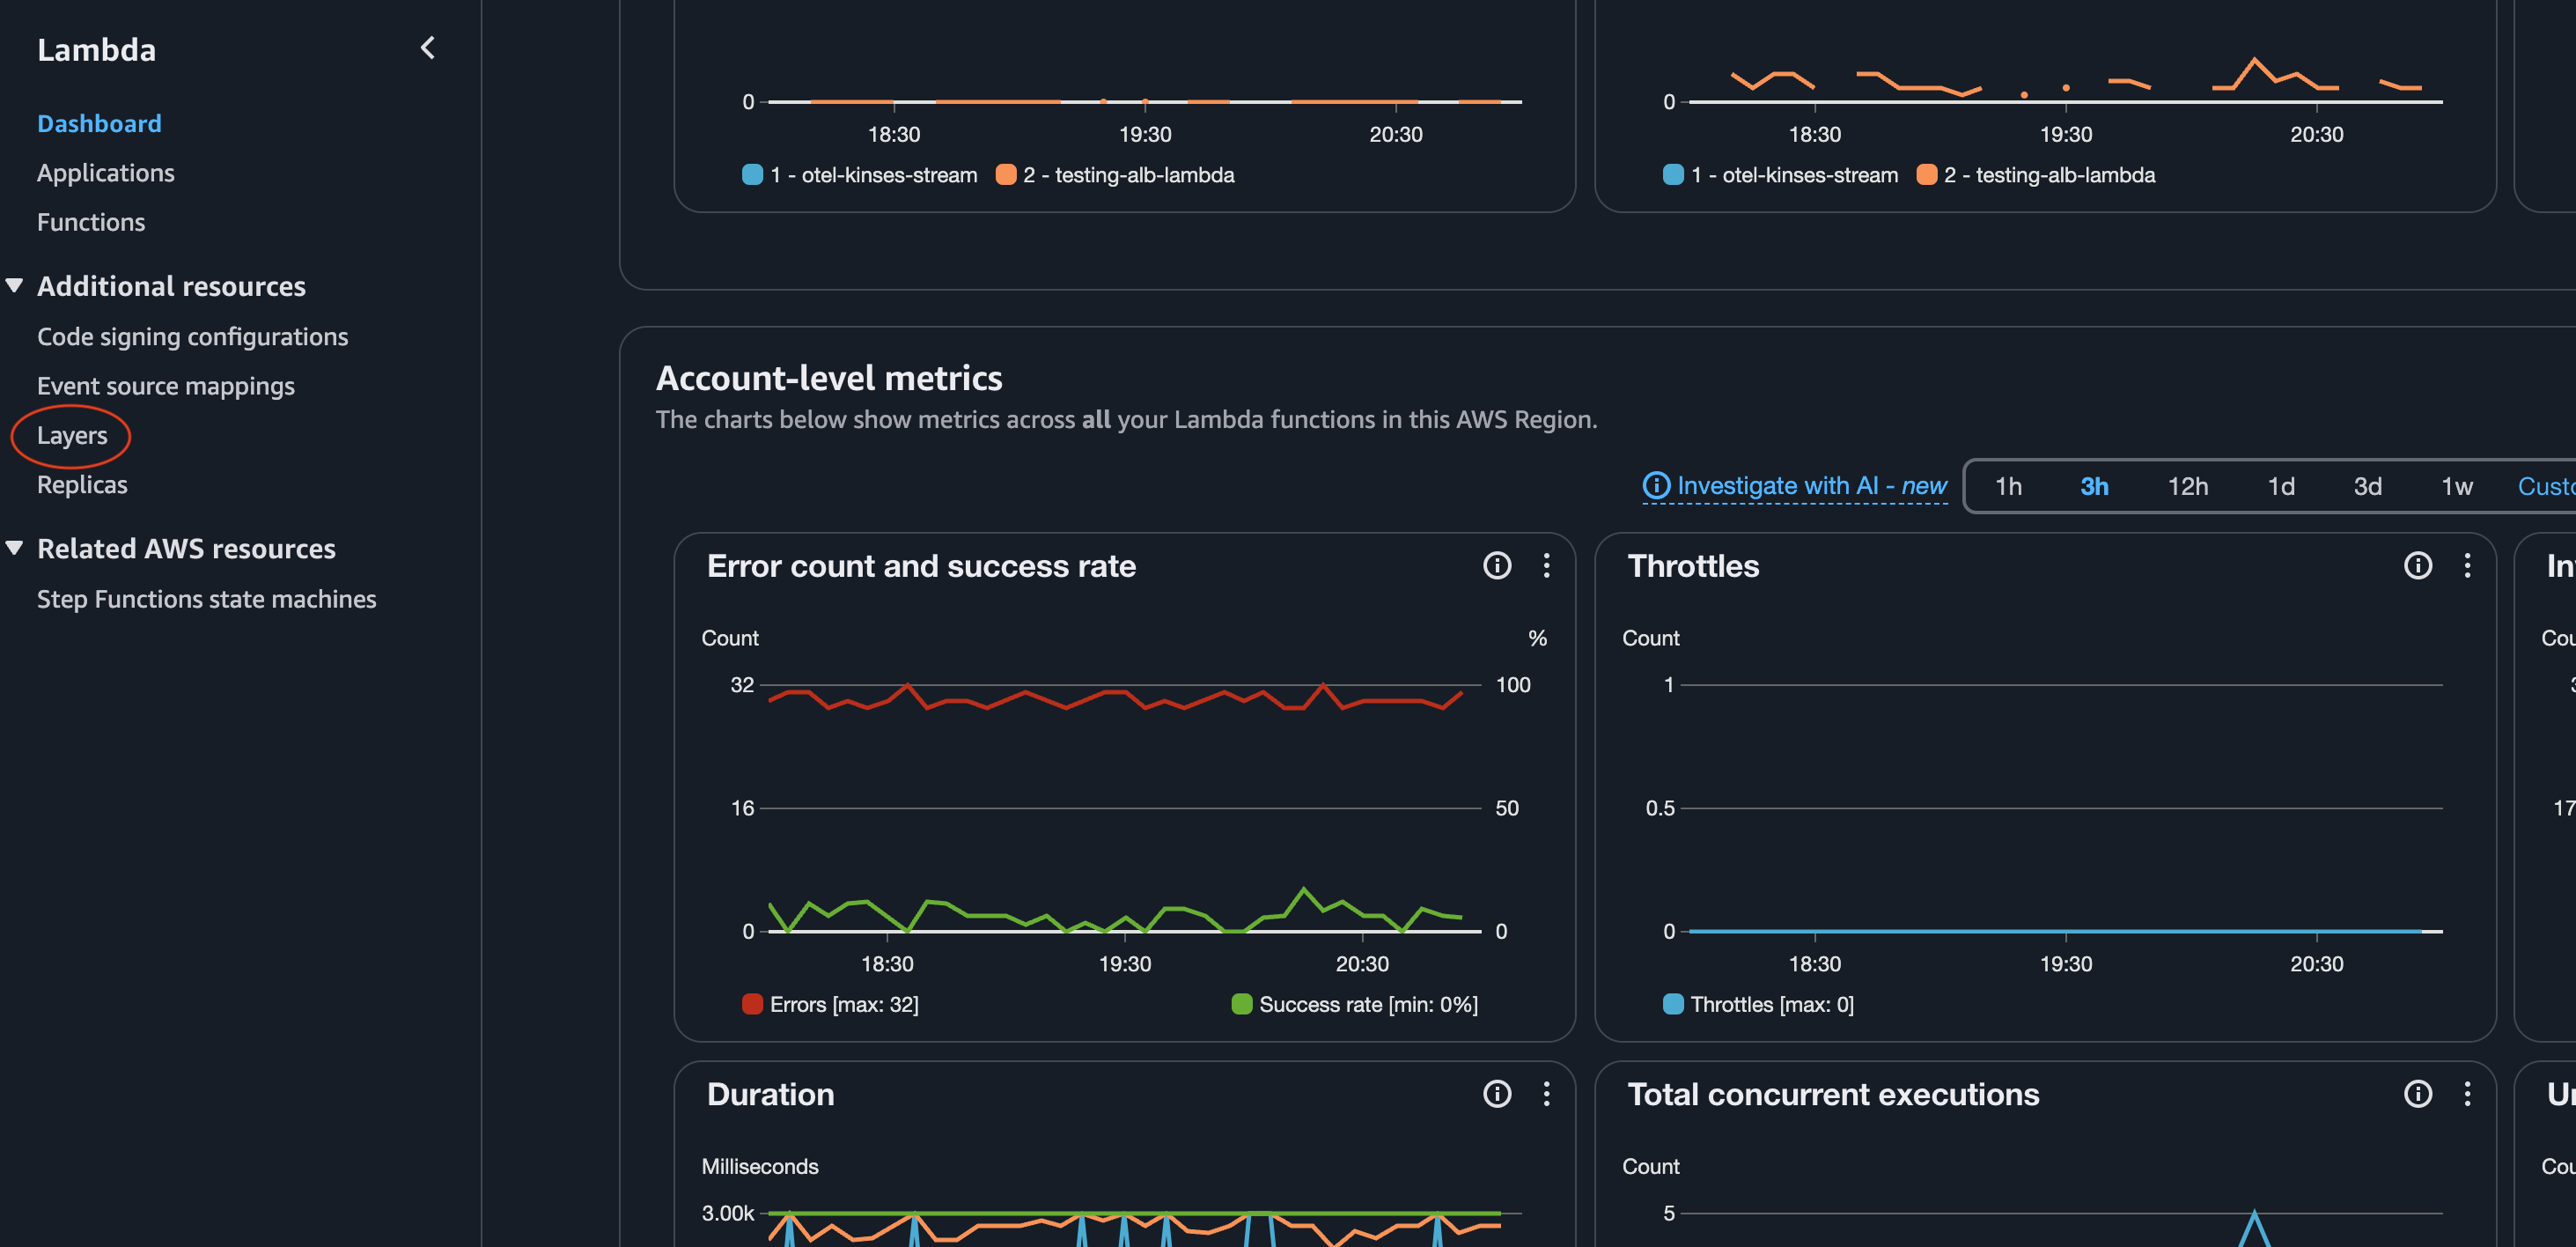Select the 1h time range
This screenshot has width=2576, height=1247.
2010,486
